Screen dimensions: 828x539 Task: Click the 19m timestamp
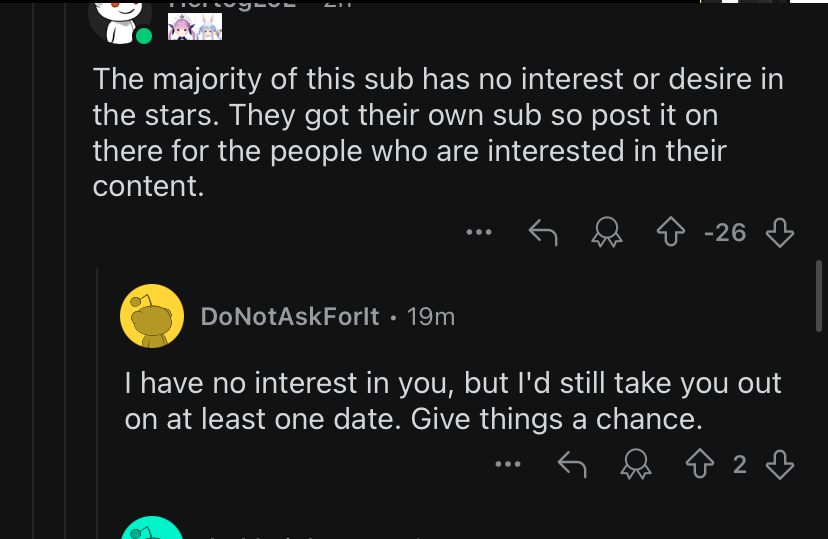tap(431, 317)
